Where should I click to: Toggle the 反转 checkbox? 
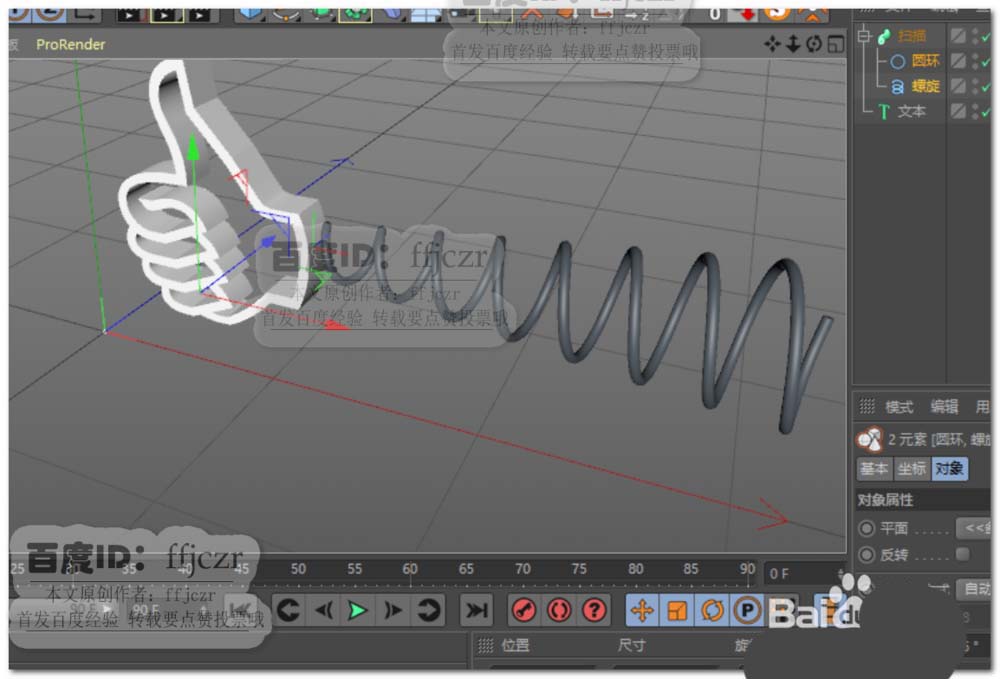963,553
